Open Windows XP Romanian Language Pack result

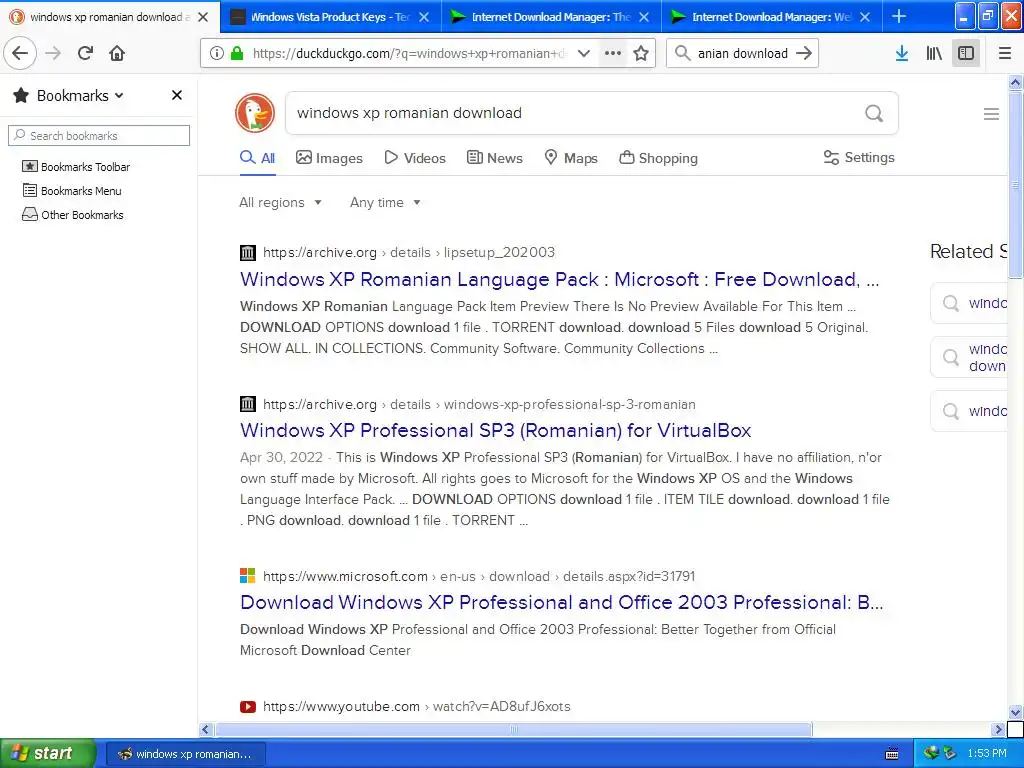click(560, 280)
